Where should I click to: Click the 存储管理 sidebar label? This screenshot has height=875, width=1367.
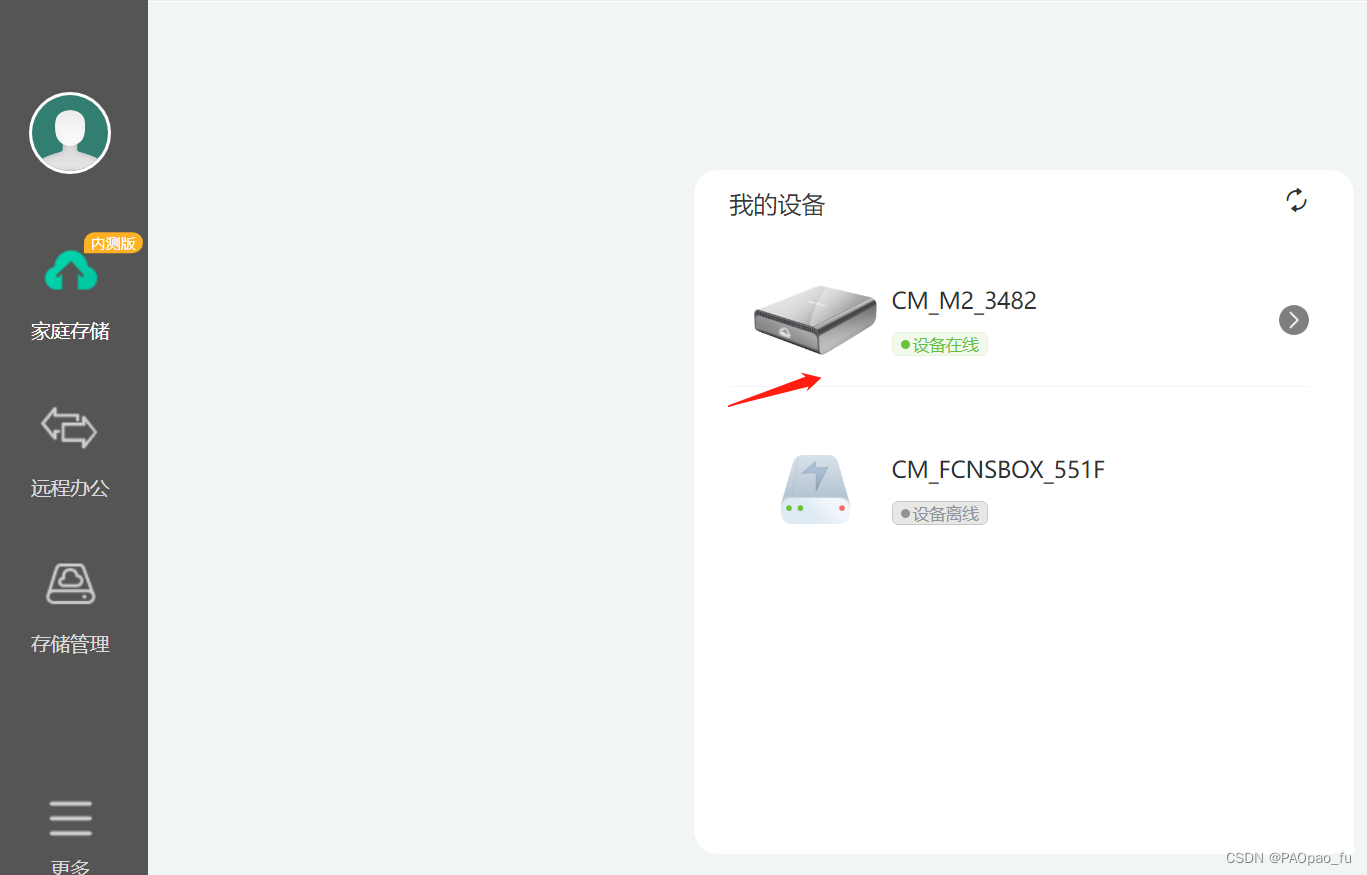click(x=70, y=644)
